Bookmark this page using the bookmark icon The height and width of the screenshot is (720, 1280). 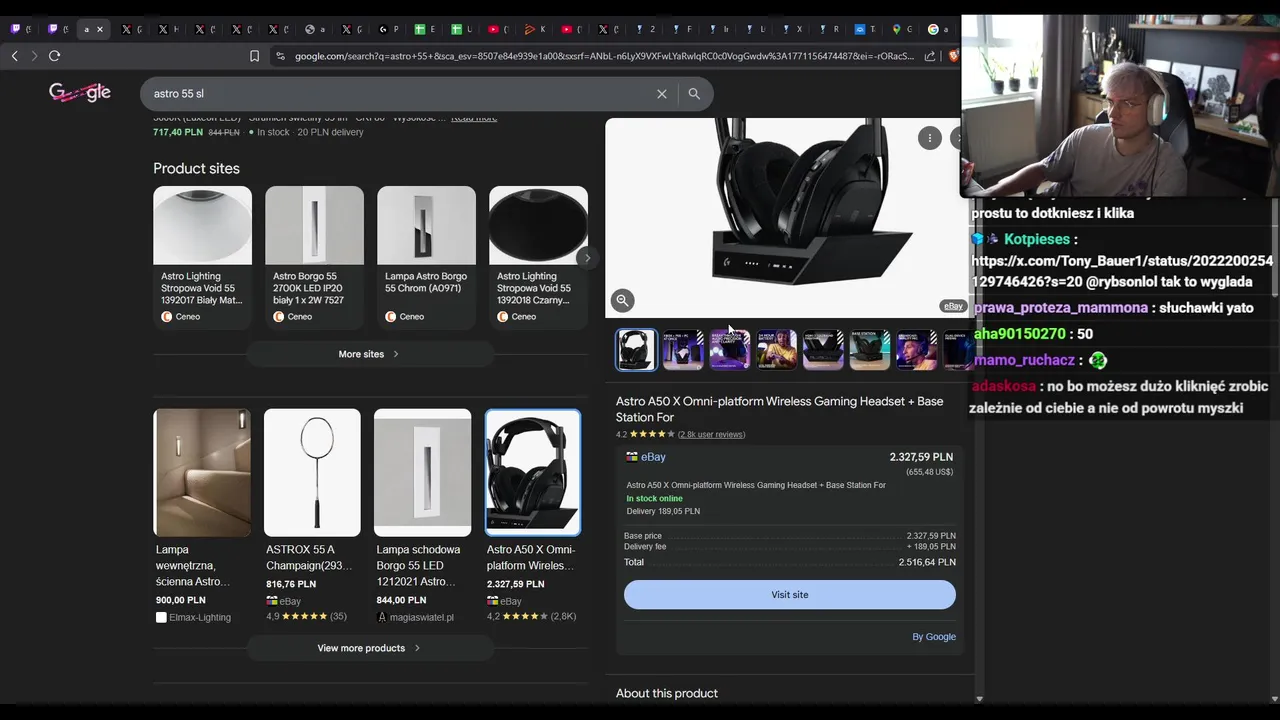[254, 56]
